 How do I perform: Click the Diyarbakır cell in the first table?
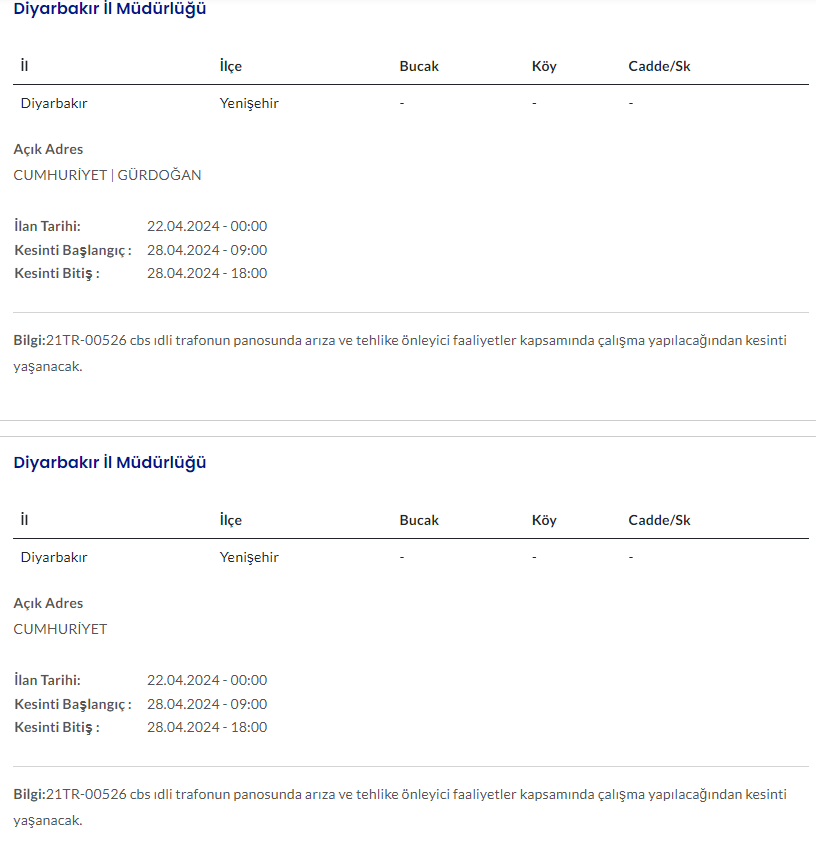click(54, 103)
